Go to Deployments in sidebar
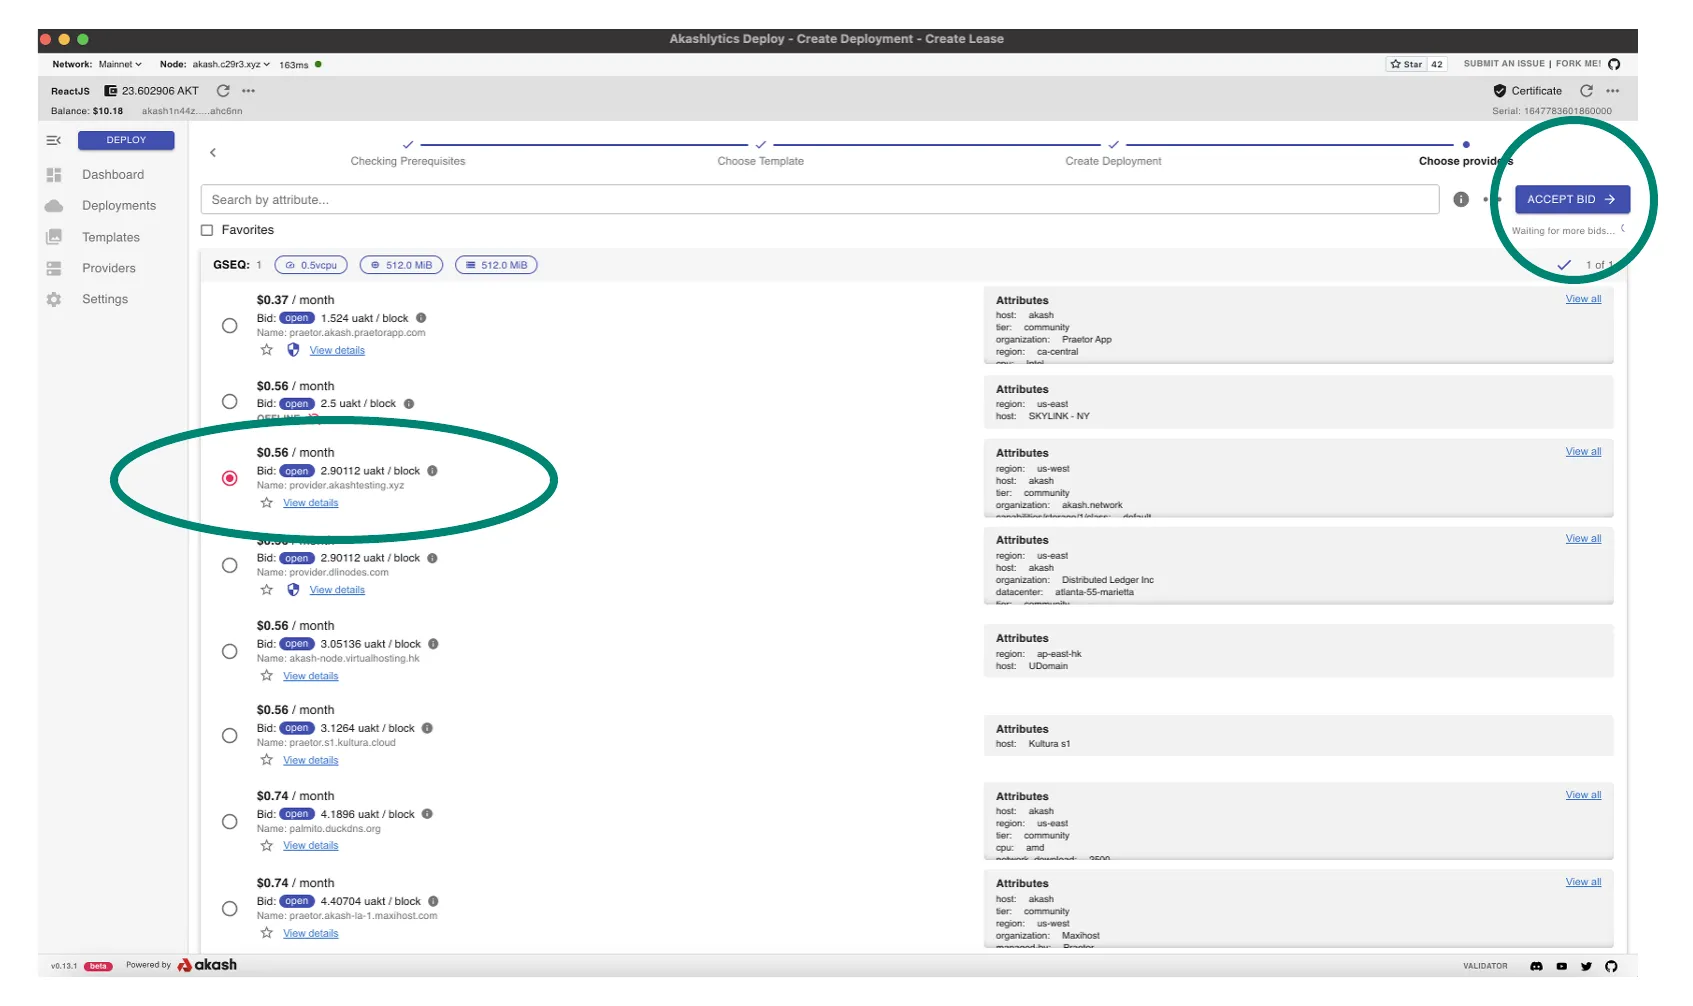Screen dimensions: 1693x1006 coord(118,206)
